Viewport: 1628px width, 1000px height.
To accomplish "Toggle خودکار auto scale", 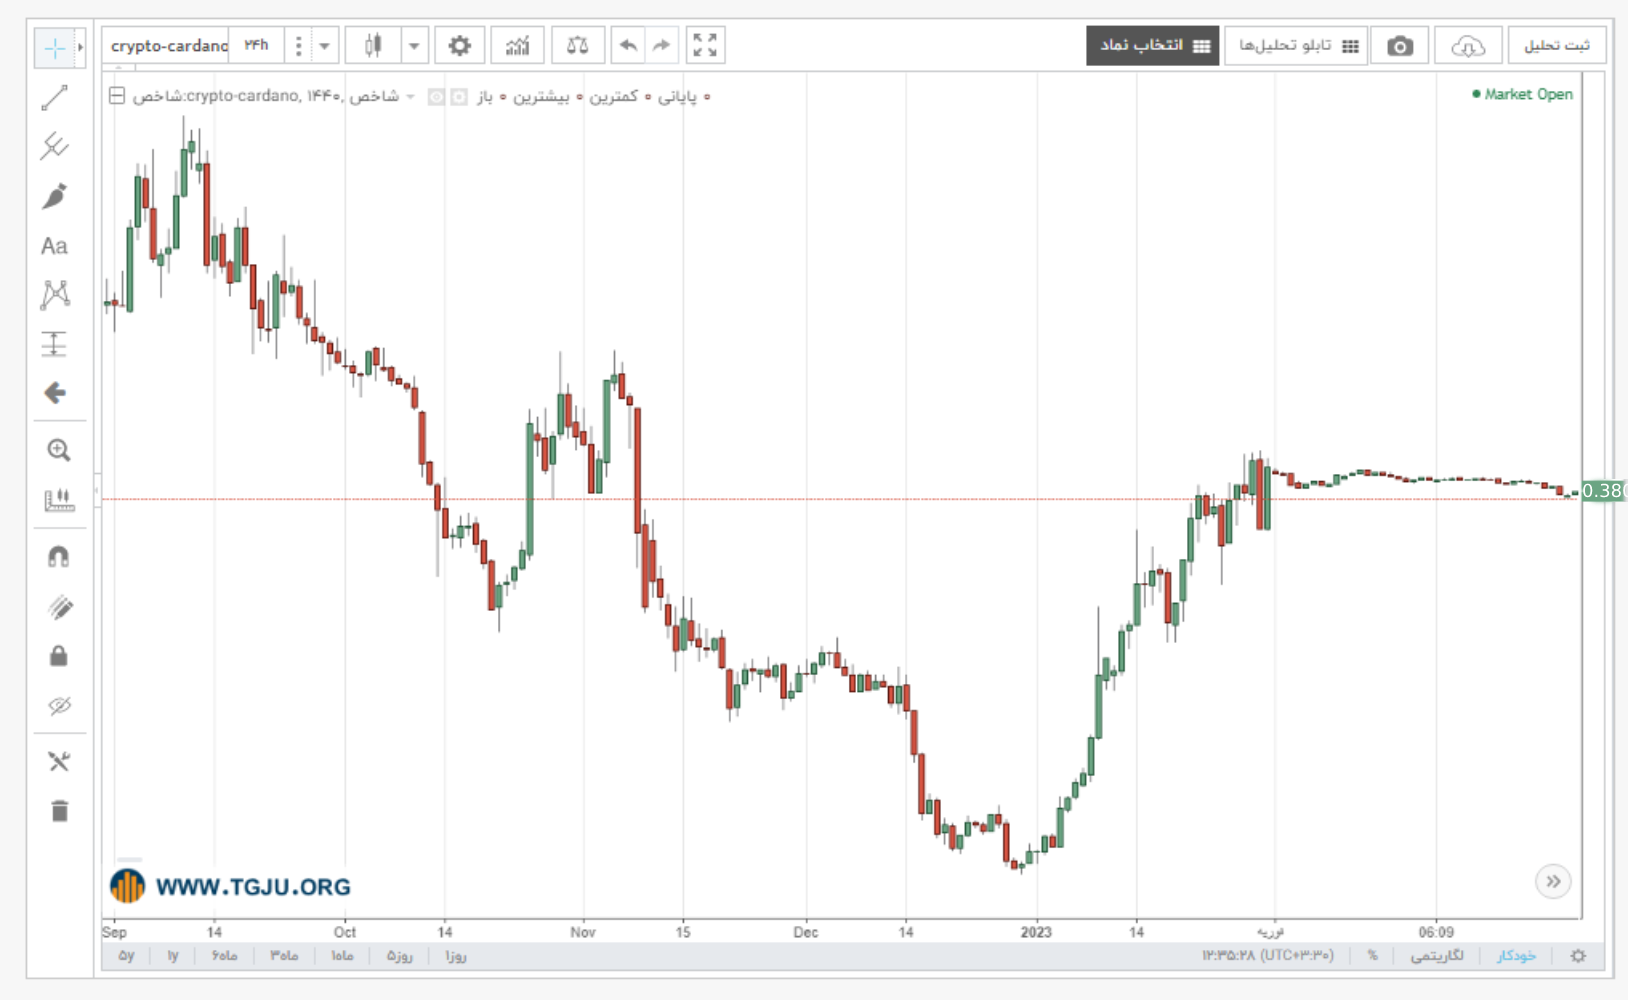I will [1516, 956].
